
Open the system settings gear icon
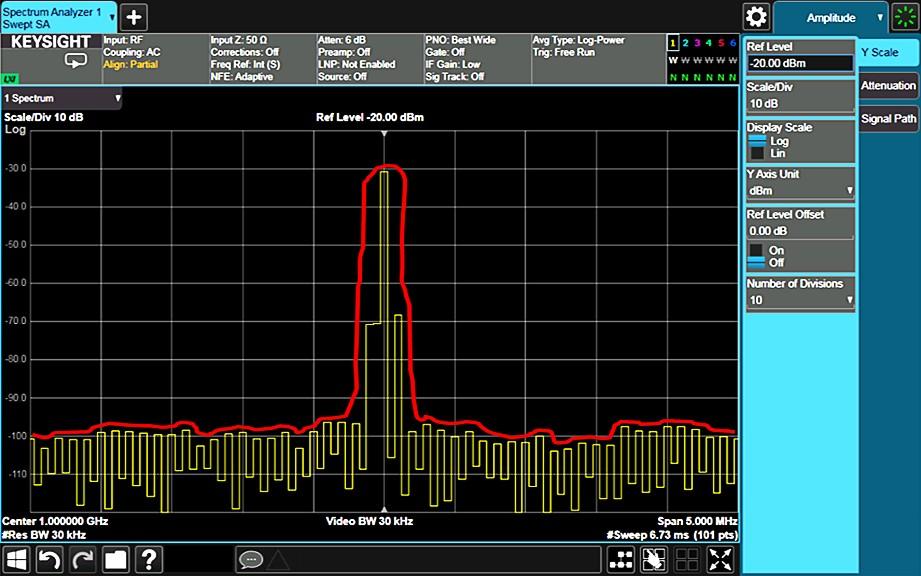tap(756, 16)
